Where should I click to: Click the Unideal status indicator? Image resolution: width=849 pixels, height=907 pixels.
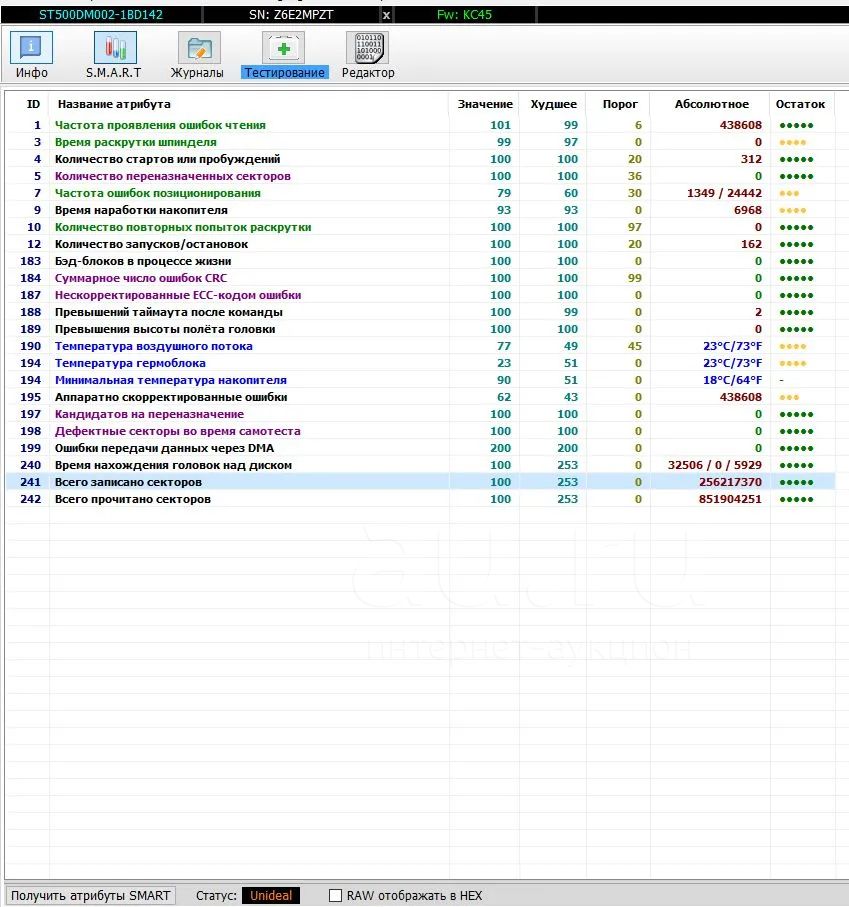[271, 895]
